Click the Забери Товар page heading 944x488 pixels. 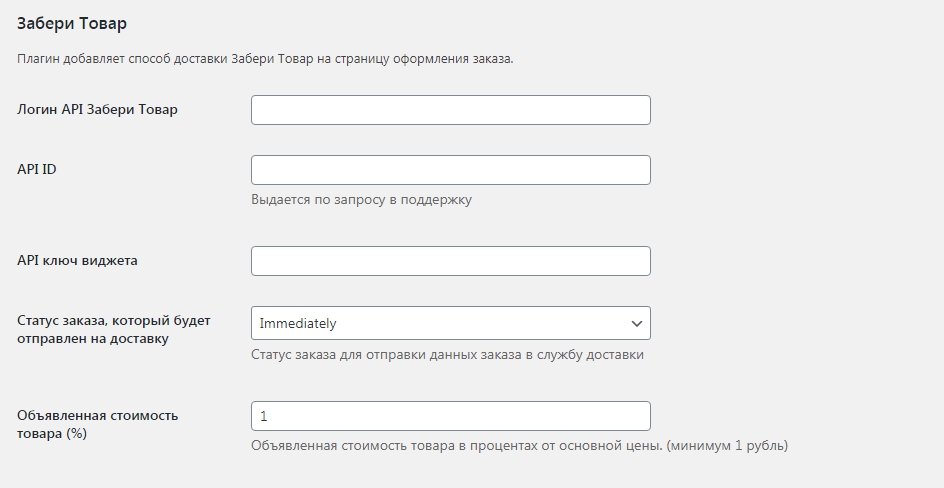72,23
